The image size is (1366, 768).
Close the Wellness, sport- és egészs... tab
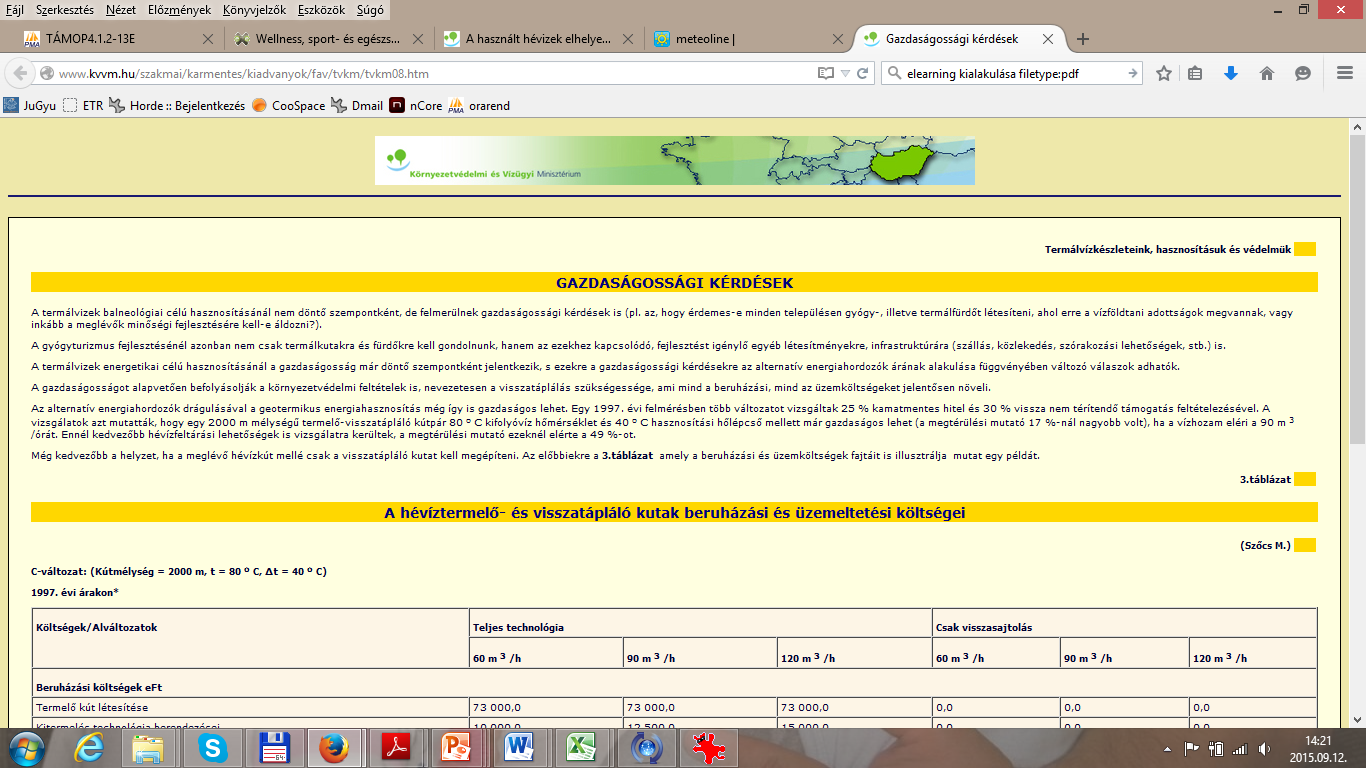(x=419, y=39)
